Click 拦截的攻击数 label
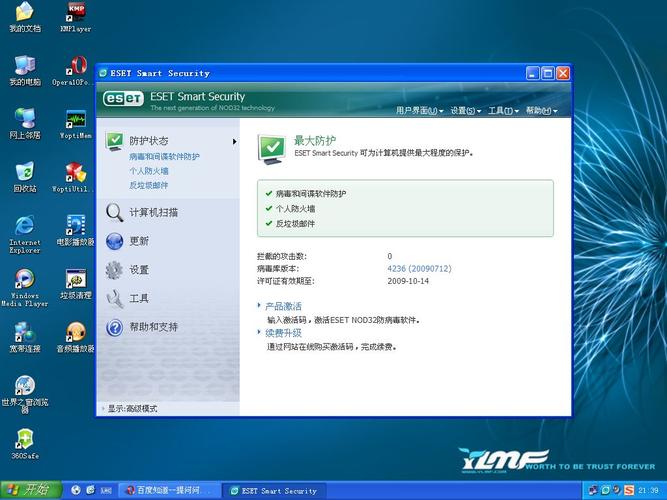The height and width of the screenshot is (500, 667). [282, 256]
